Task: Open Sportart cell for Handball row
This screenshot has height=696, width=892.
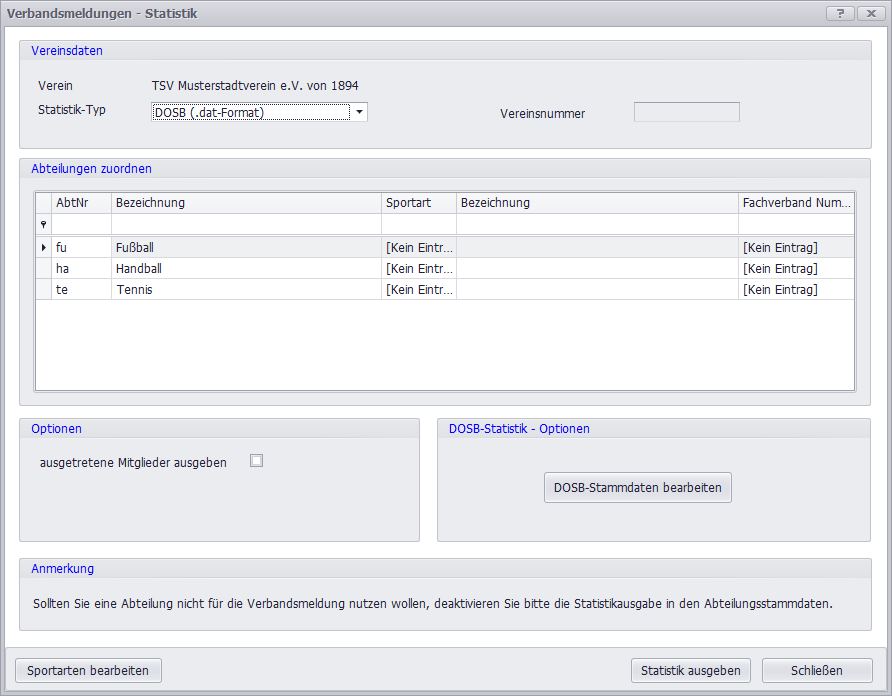Action: pos(418,269)
